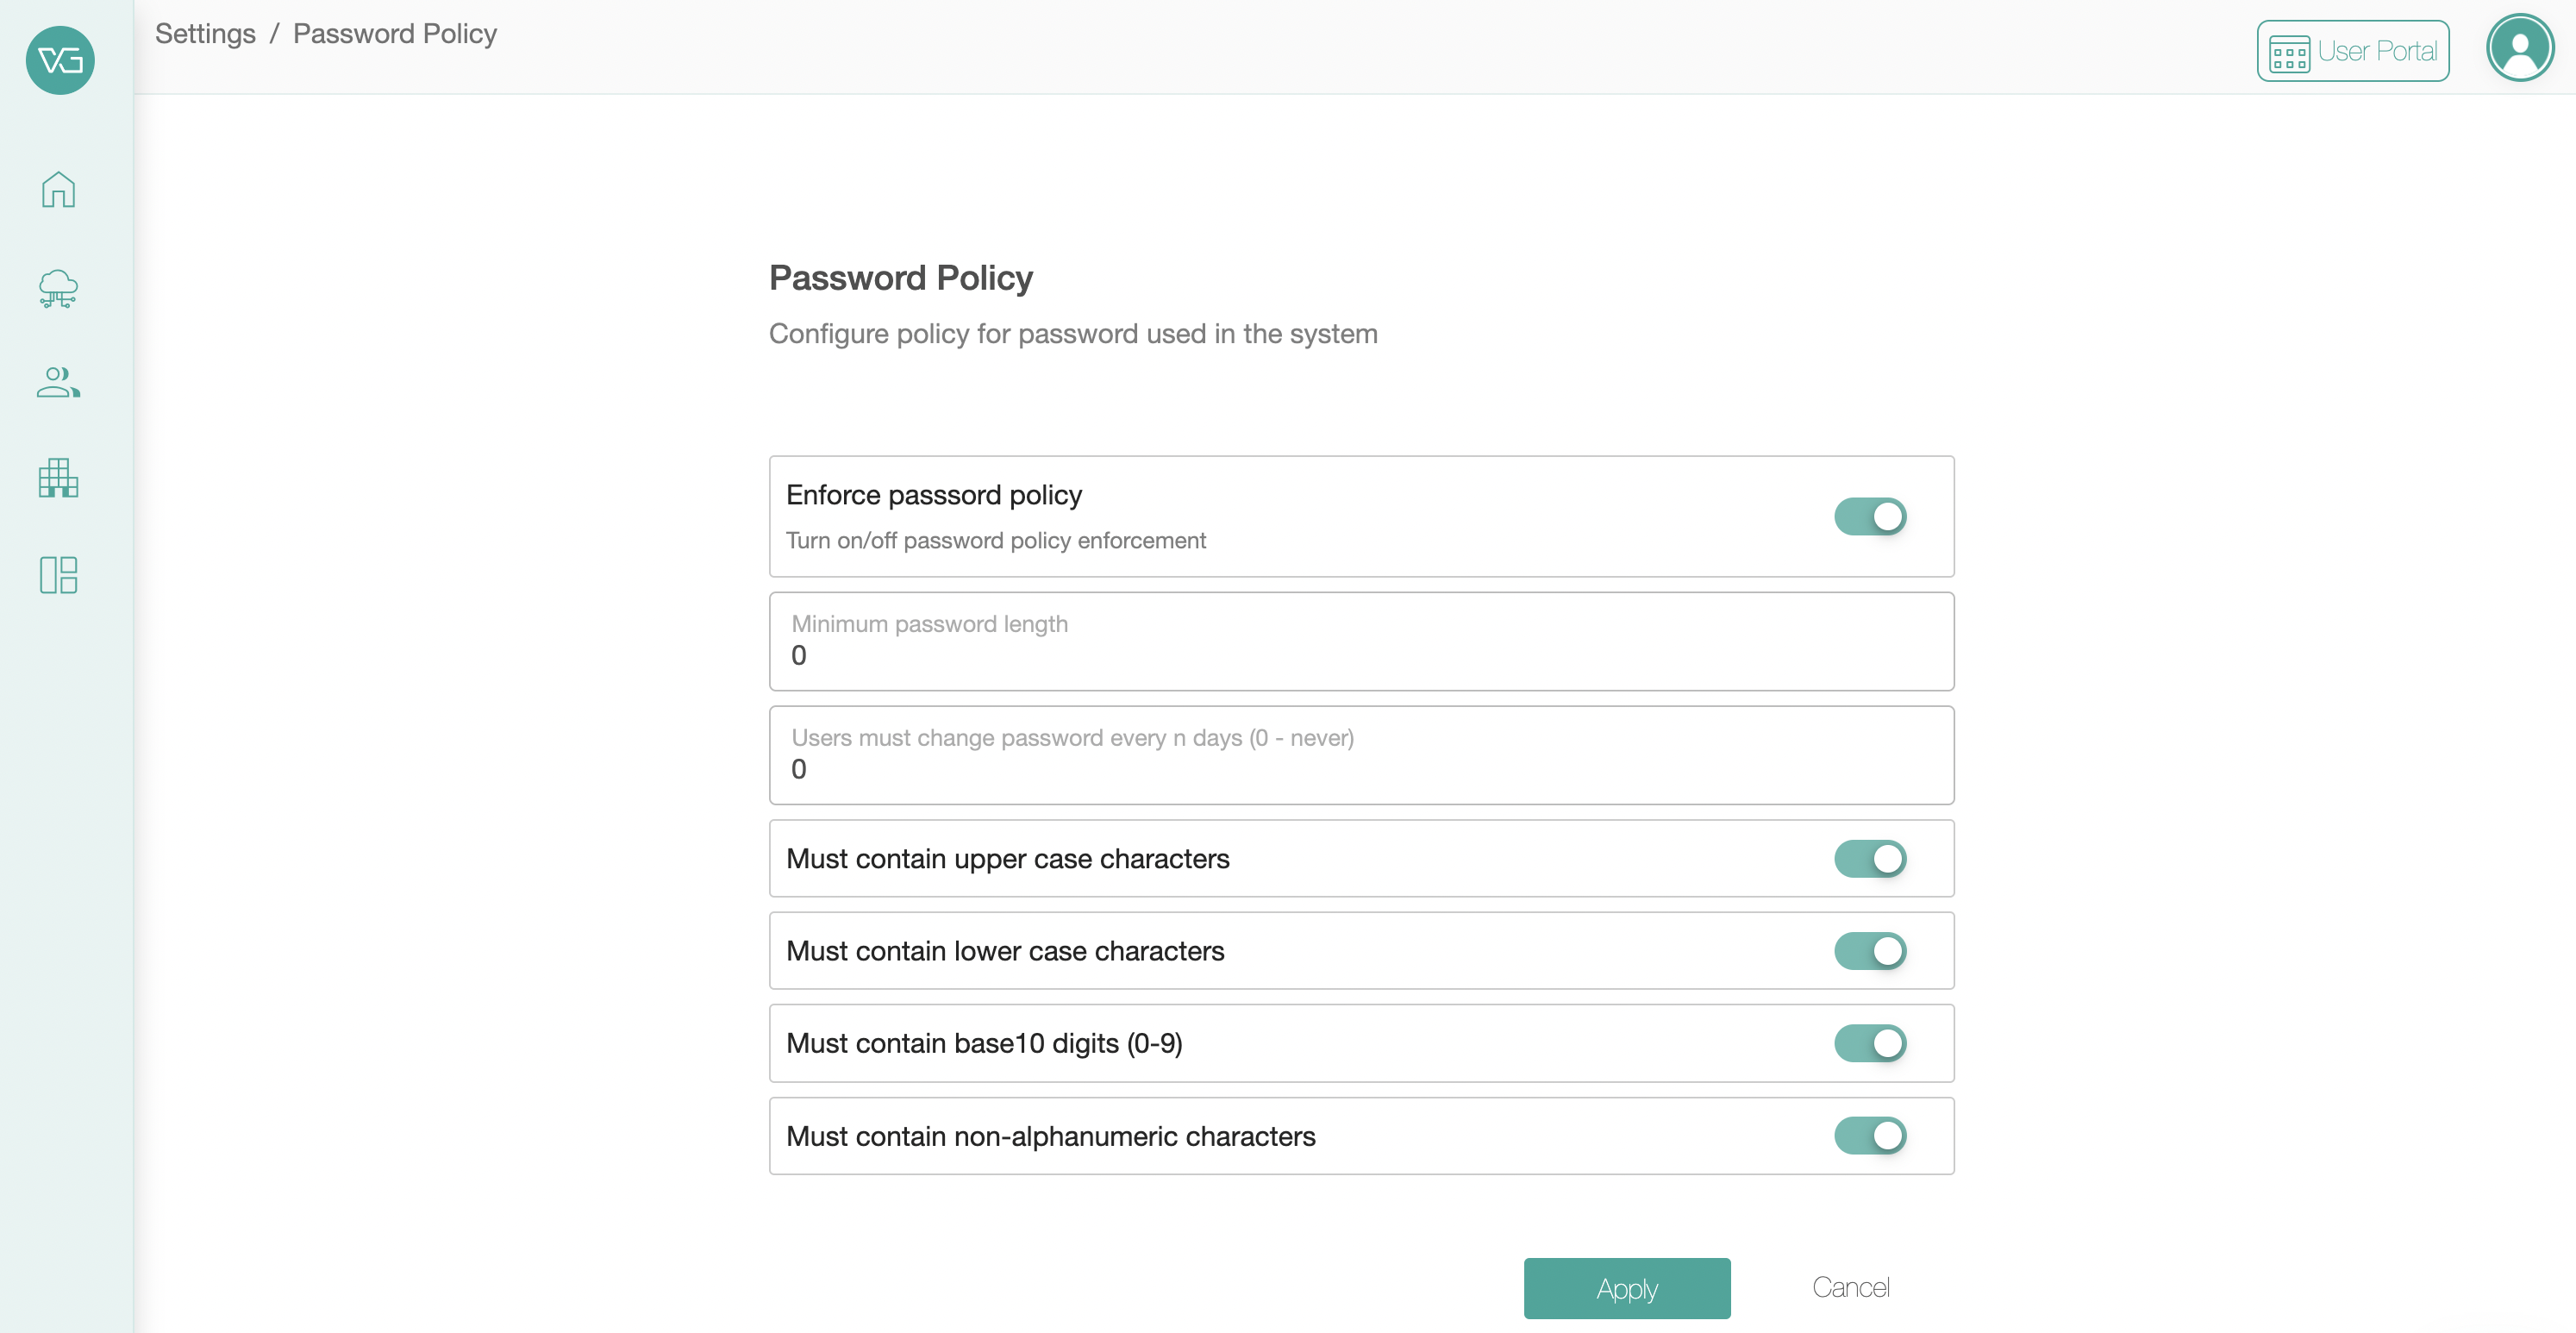Viewport: 2576px width, 1333px height.
Task: Focus the Minimum password length field
Action: tap(1360, 655)
